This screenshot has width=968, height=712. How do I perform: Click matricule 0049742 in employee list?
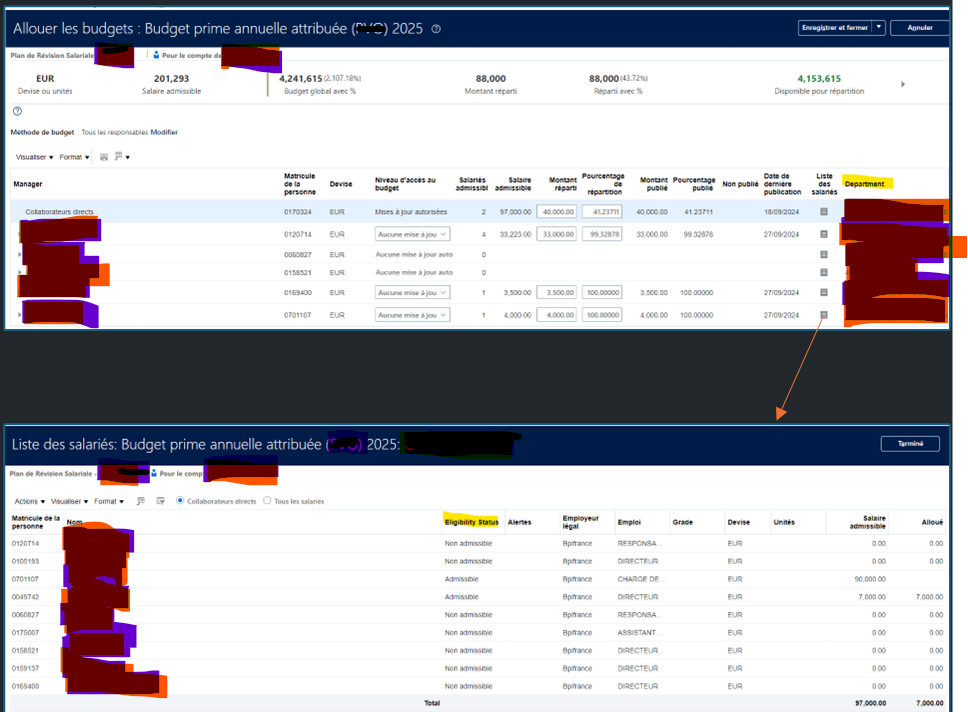point(25,597)
